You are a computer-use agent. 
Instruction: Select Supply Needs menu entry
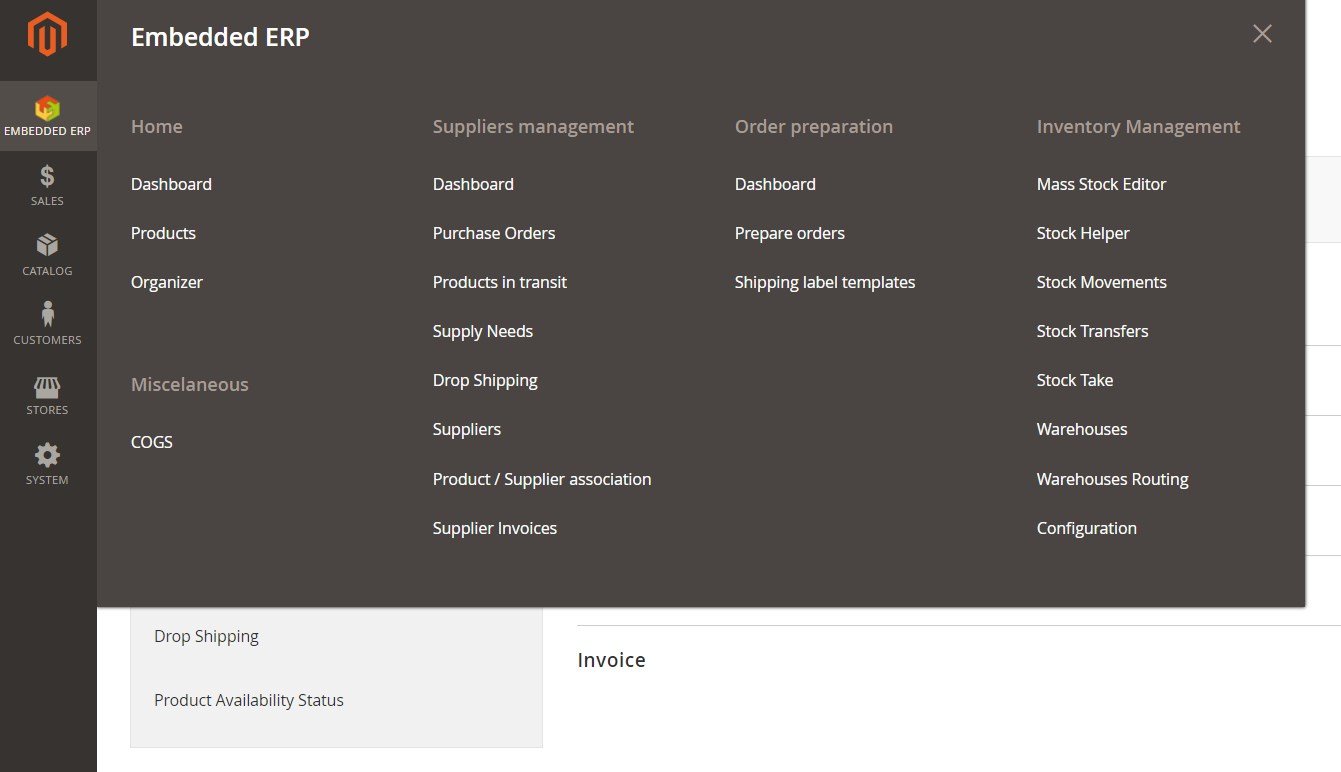coord(483,331)
